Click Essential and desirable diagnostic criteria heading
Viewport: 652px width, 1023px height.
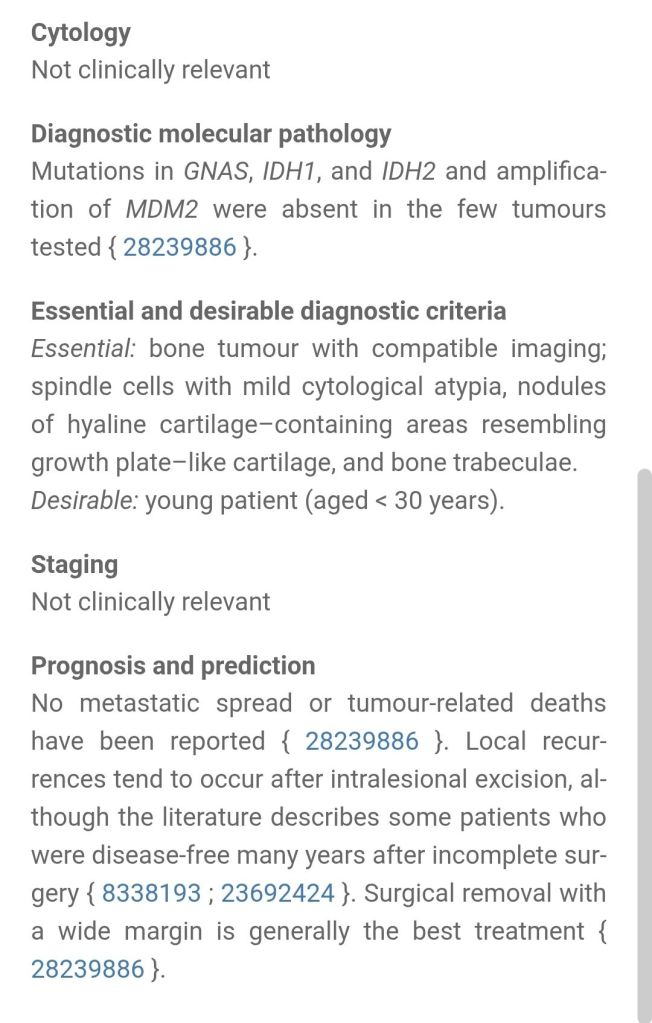[268, 310]
